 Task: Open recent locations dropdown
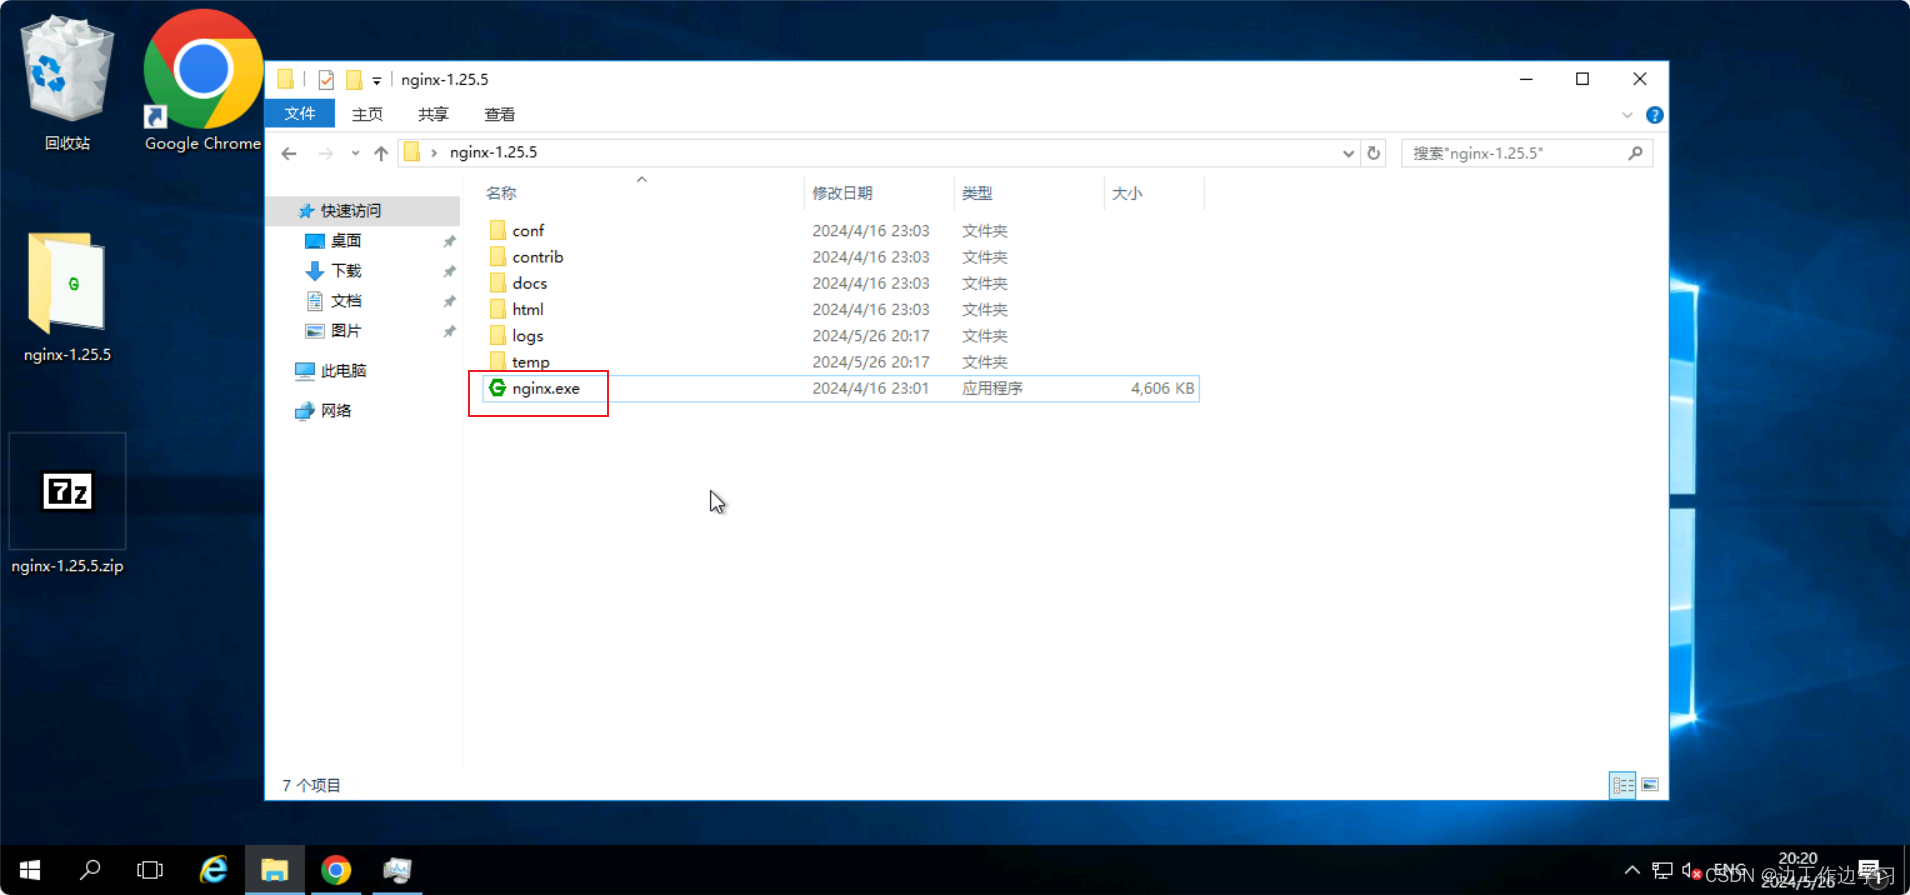(x=355, y=153)
